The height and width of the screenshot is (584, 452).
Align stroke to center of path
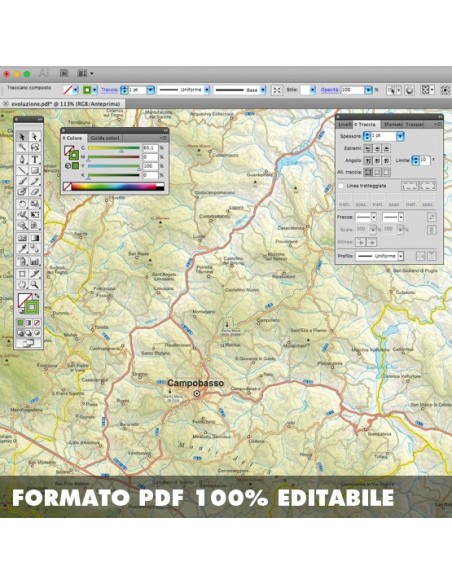click(368, 172)
